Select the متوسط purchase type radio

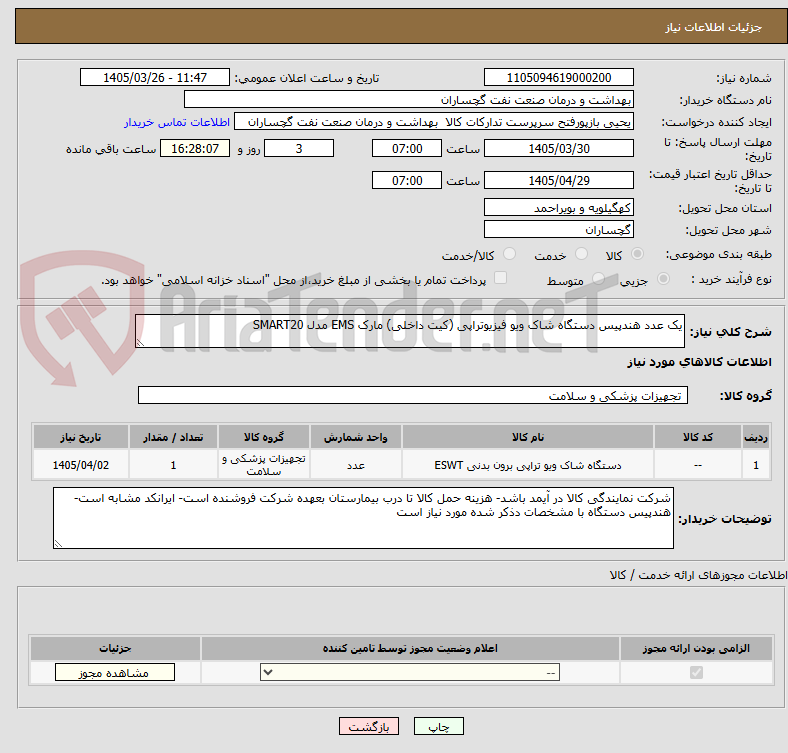(598, 279)
